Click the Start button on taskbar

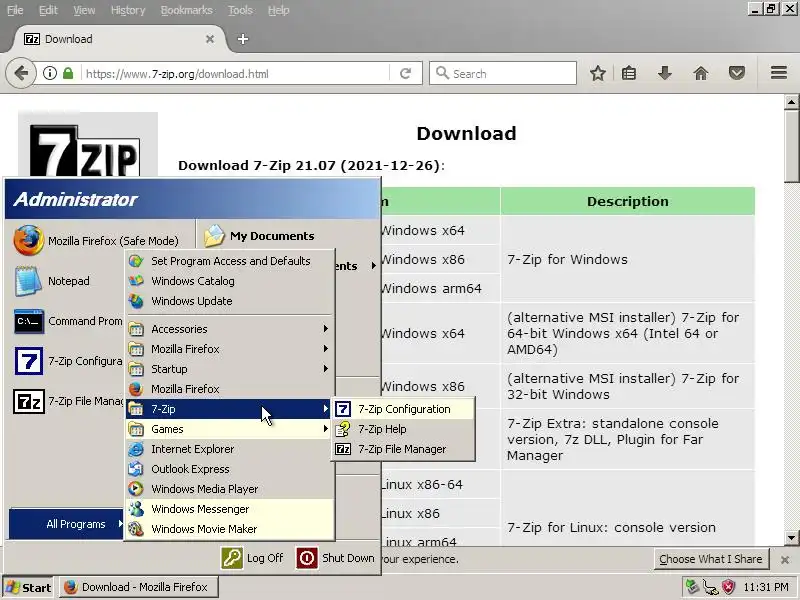pyautogui.click(x=28, y=587)
